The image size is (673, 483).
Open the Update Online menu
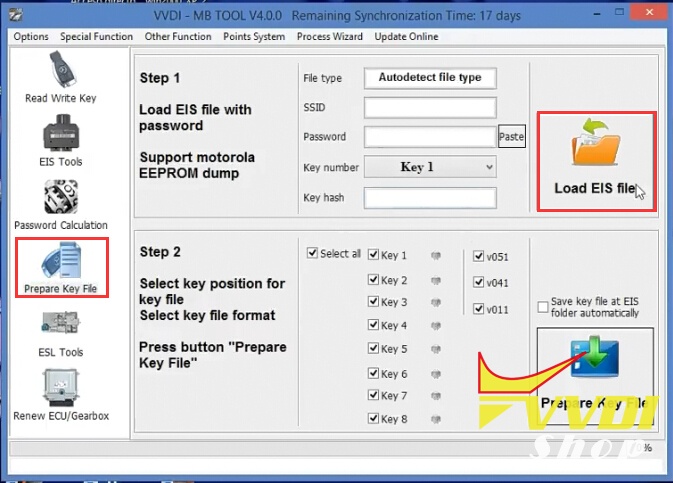click(406, 36)
